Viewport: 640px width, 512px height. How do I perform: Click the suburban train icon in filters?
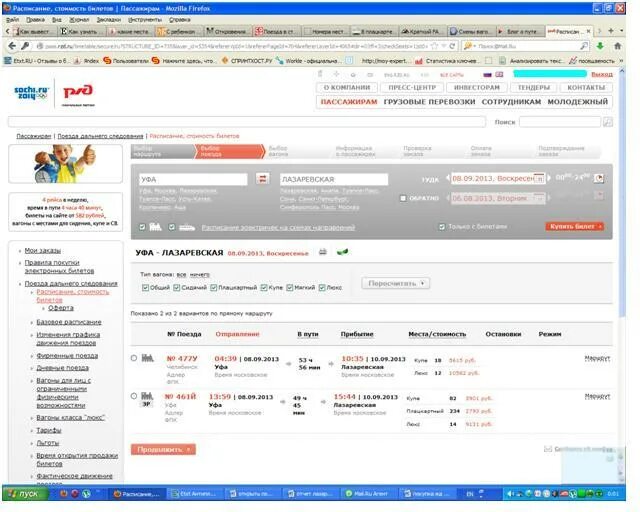187,227
